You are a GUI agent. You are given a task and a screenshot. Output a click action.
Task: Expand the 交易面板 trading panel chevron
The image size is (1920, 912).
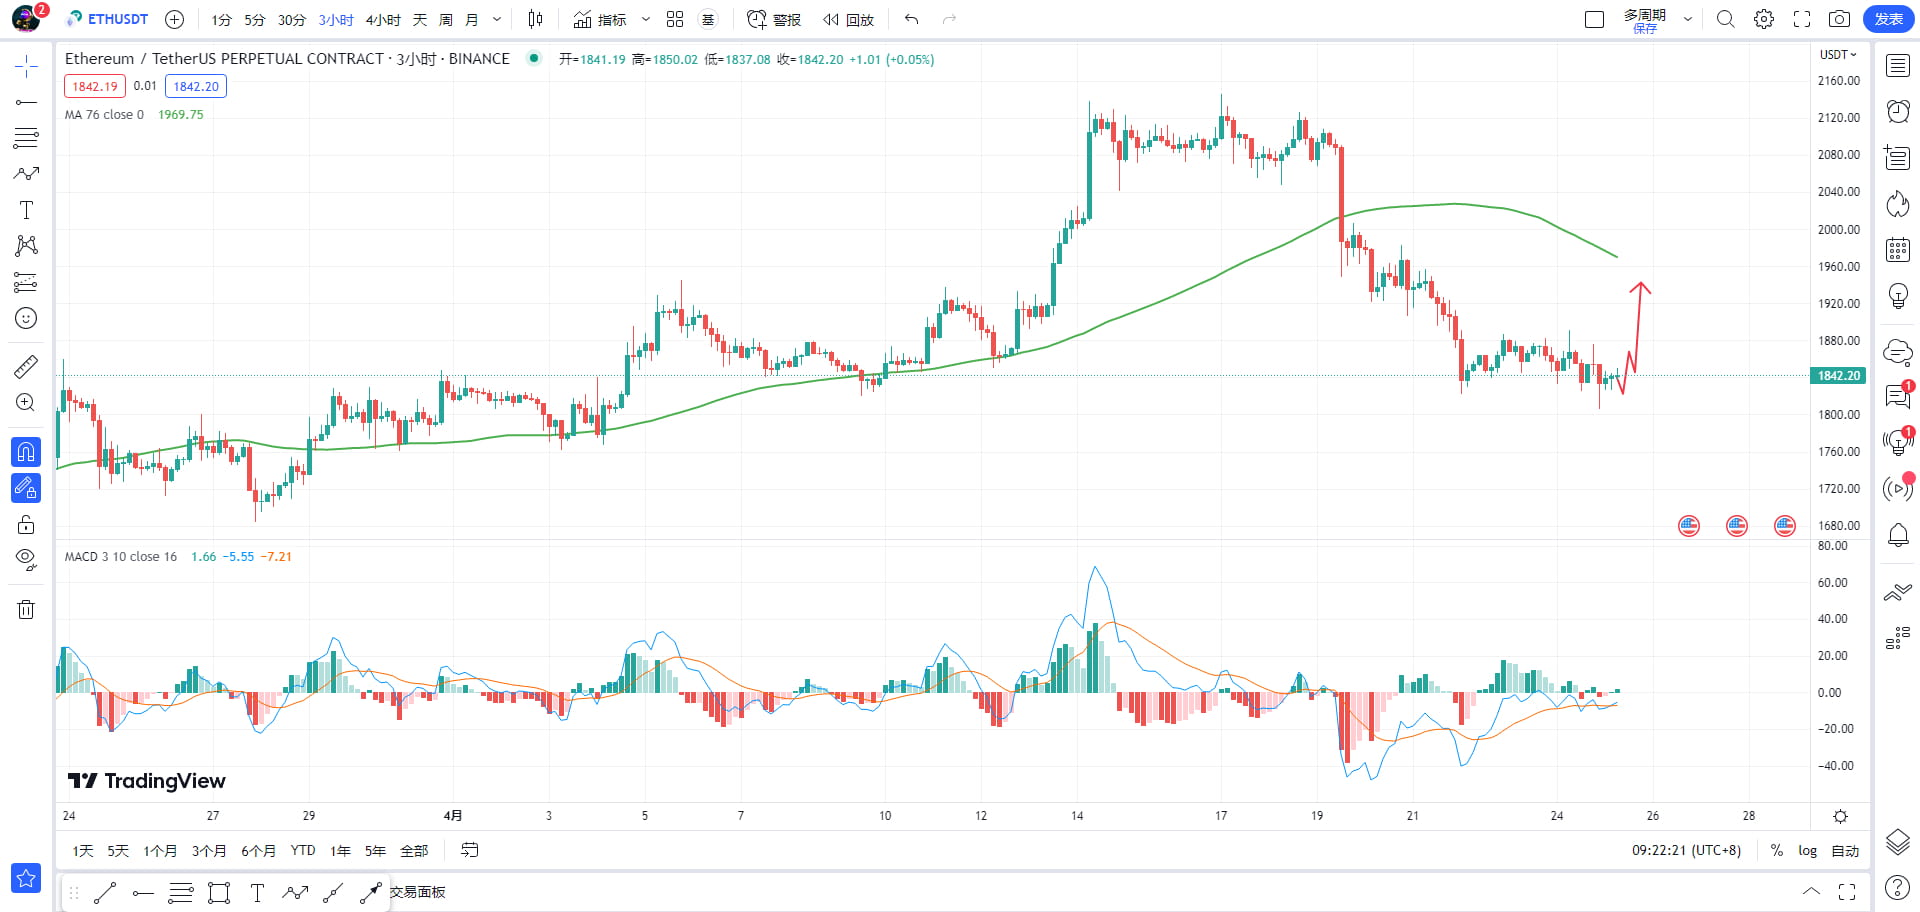tap(1811, 891)
